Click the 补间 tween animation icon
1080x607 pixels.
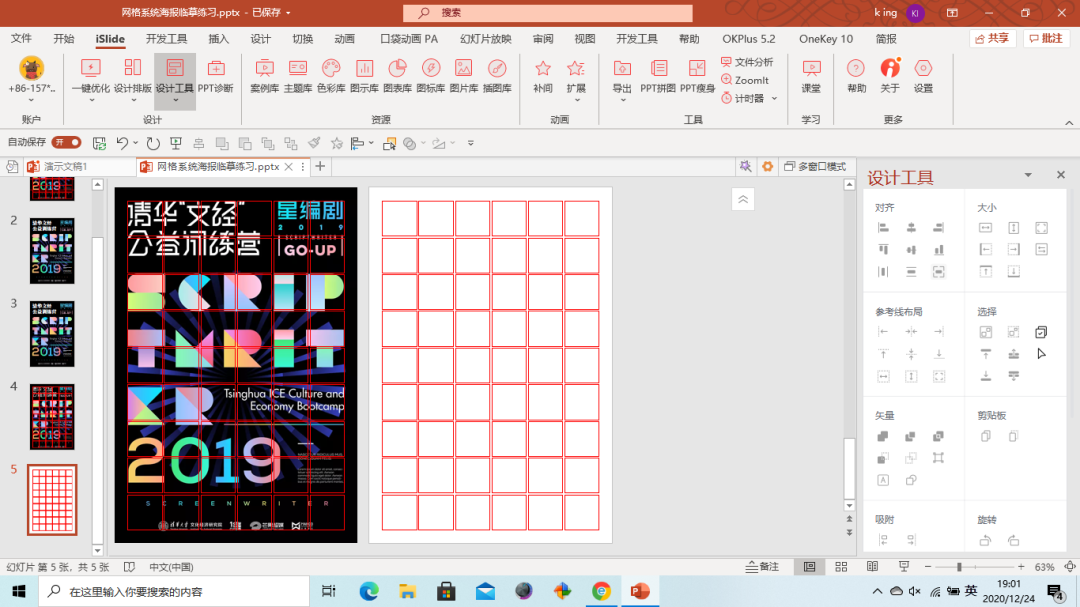click(x=543, y=76)
